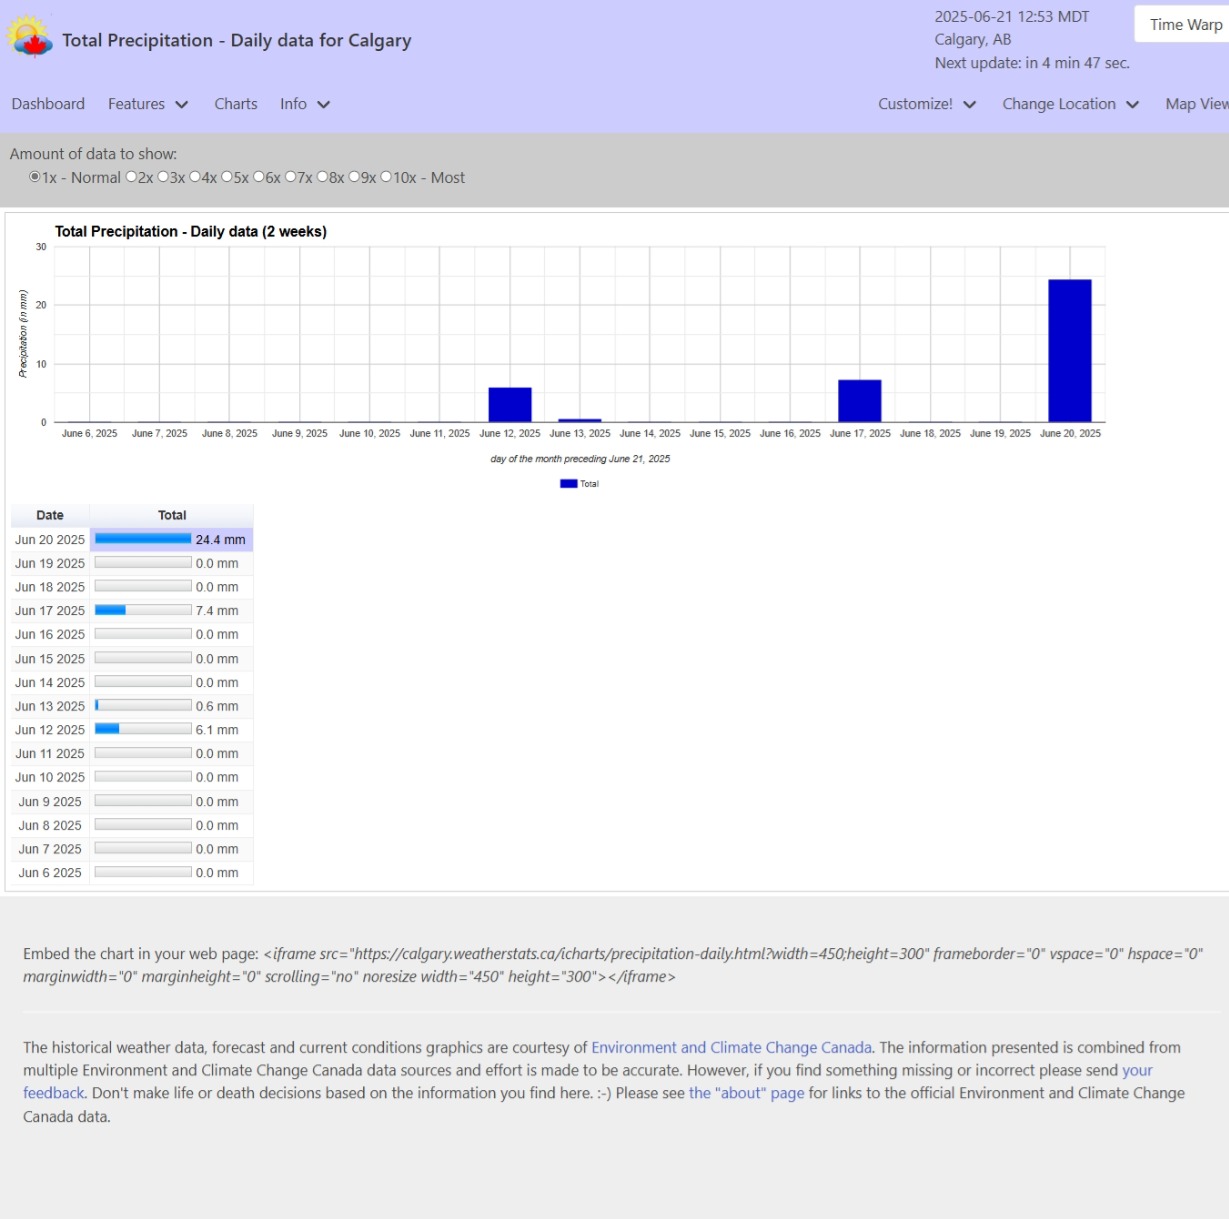The height and width of the screenshot is (1219, 1229).
Task: Click the Calgary, AB location text
Action: coord(973,40)
